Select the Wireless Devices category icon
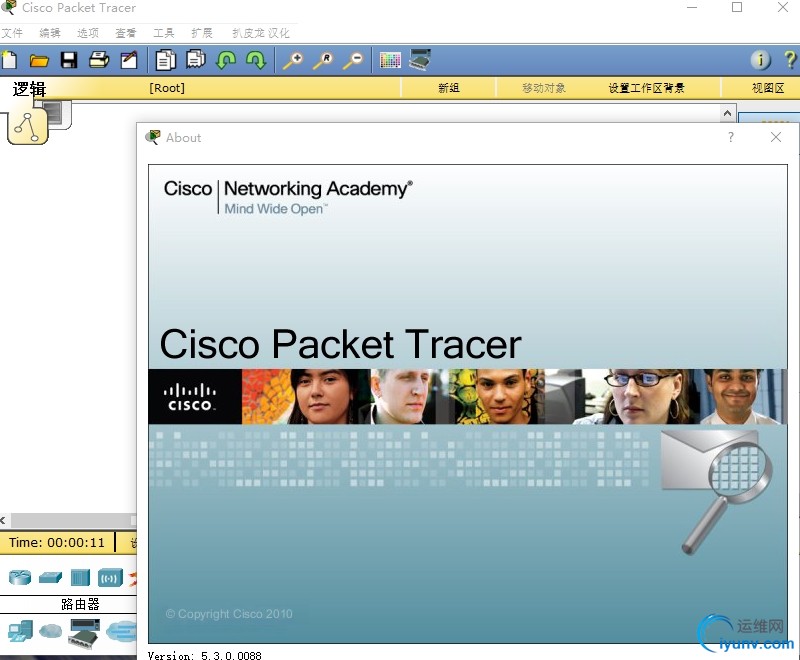800x660 pixels. tap(110, 577)
